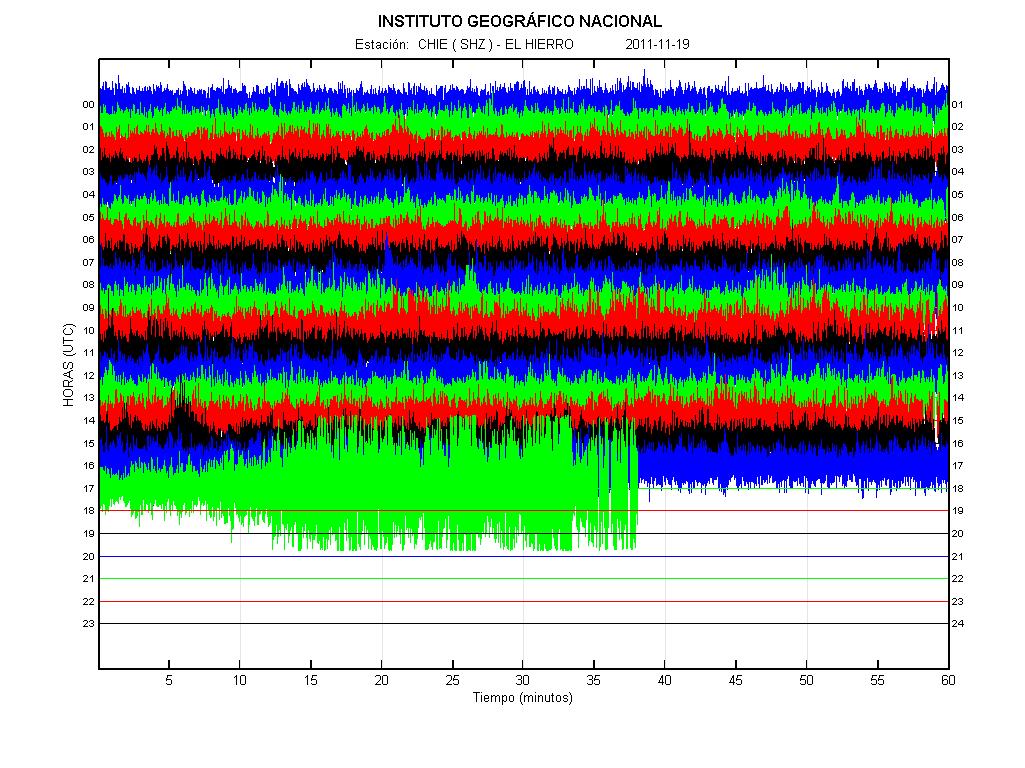Click the 12 hour label on left axis
The width and height of the screenshot is (1025, 768).
pyautogui.click(x=88, y=376)
